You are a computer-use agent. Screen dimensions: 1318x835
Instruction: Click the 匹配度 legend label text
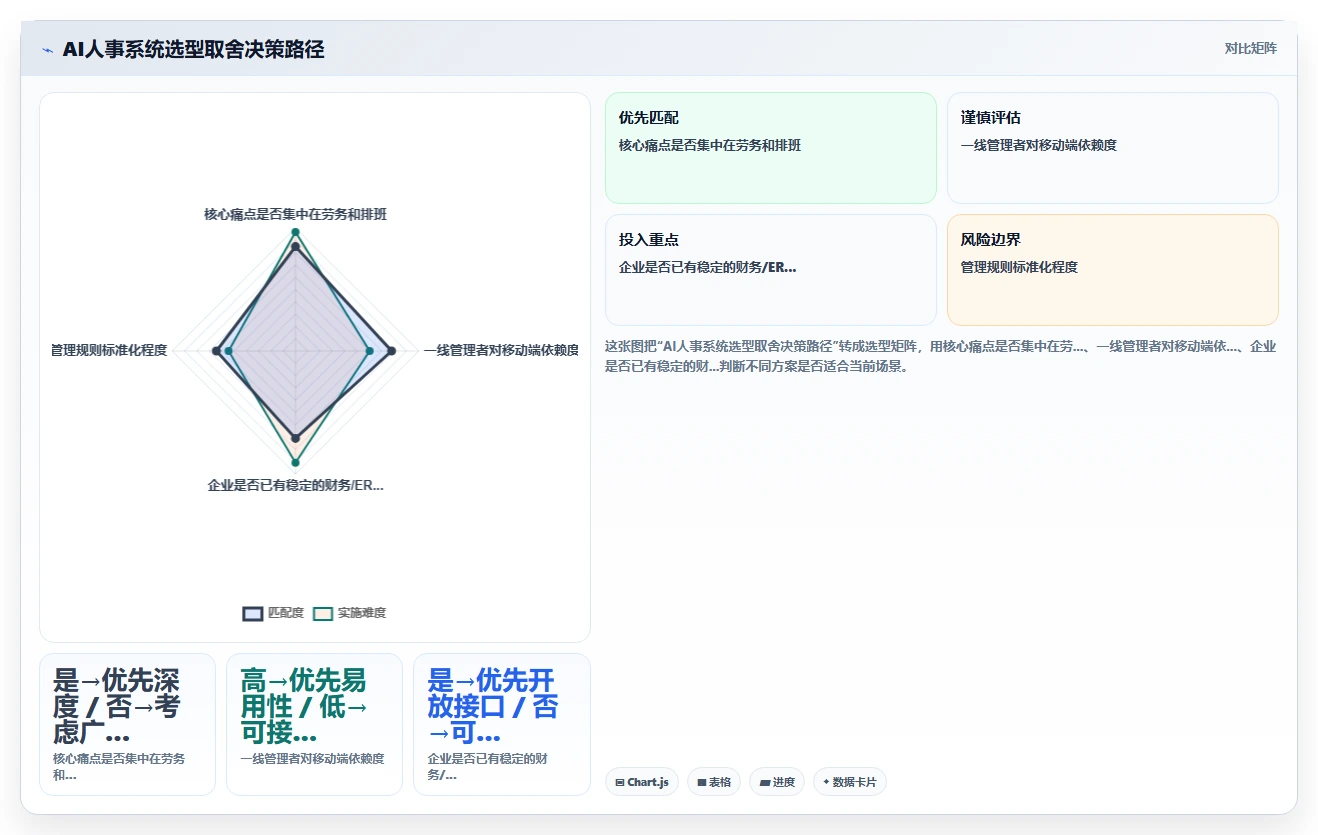(286, 613)
